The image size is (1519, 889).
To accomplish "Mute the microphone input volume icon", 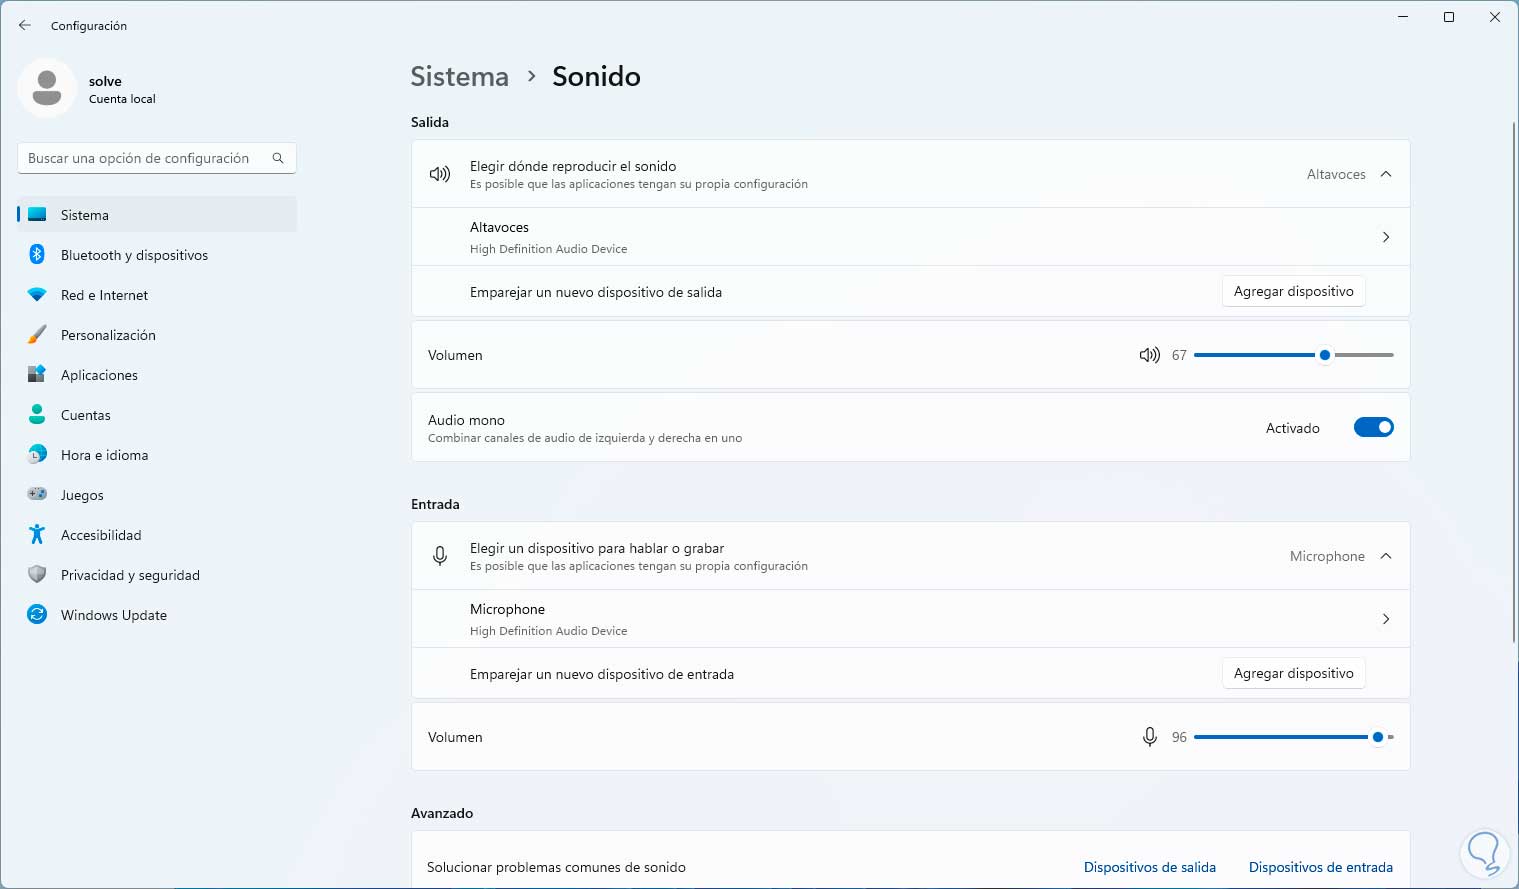I will point(1150,737).
